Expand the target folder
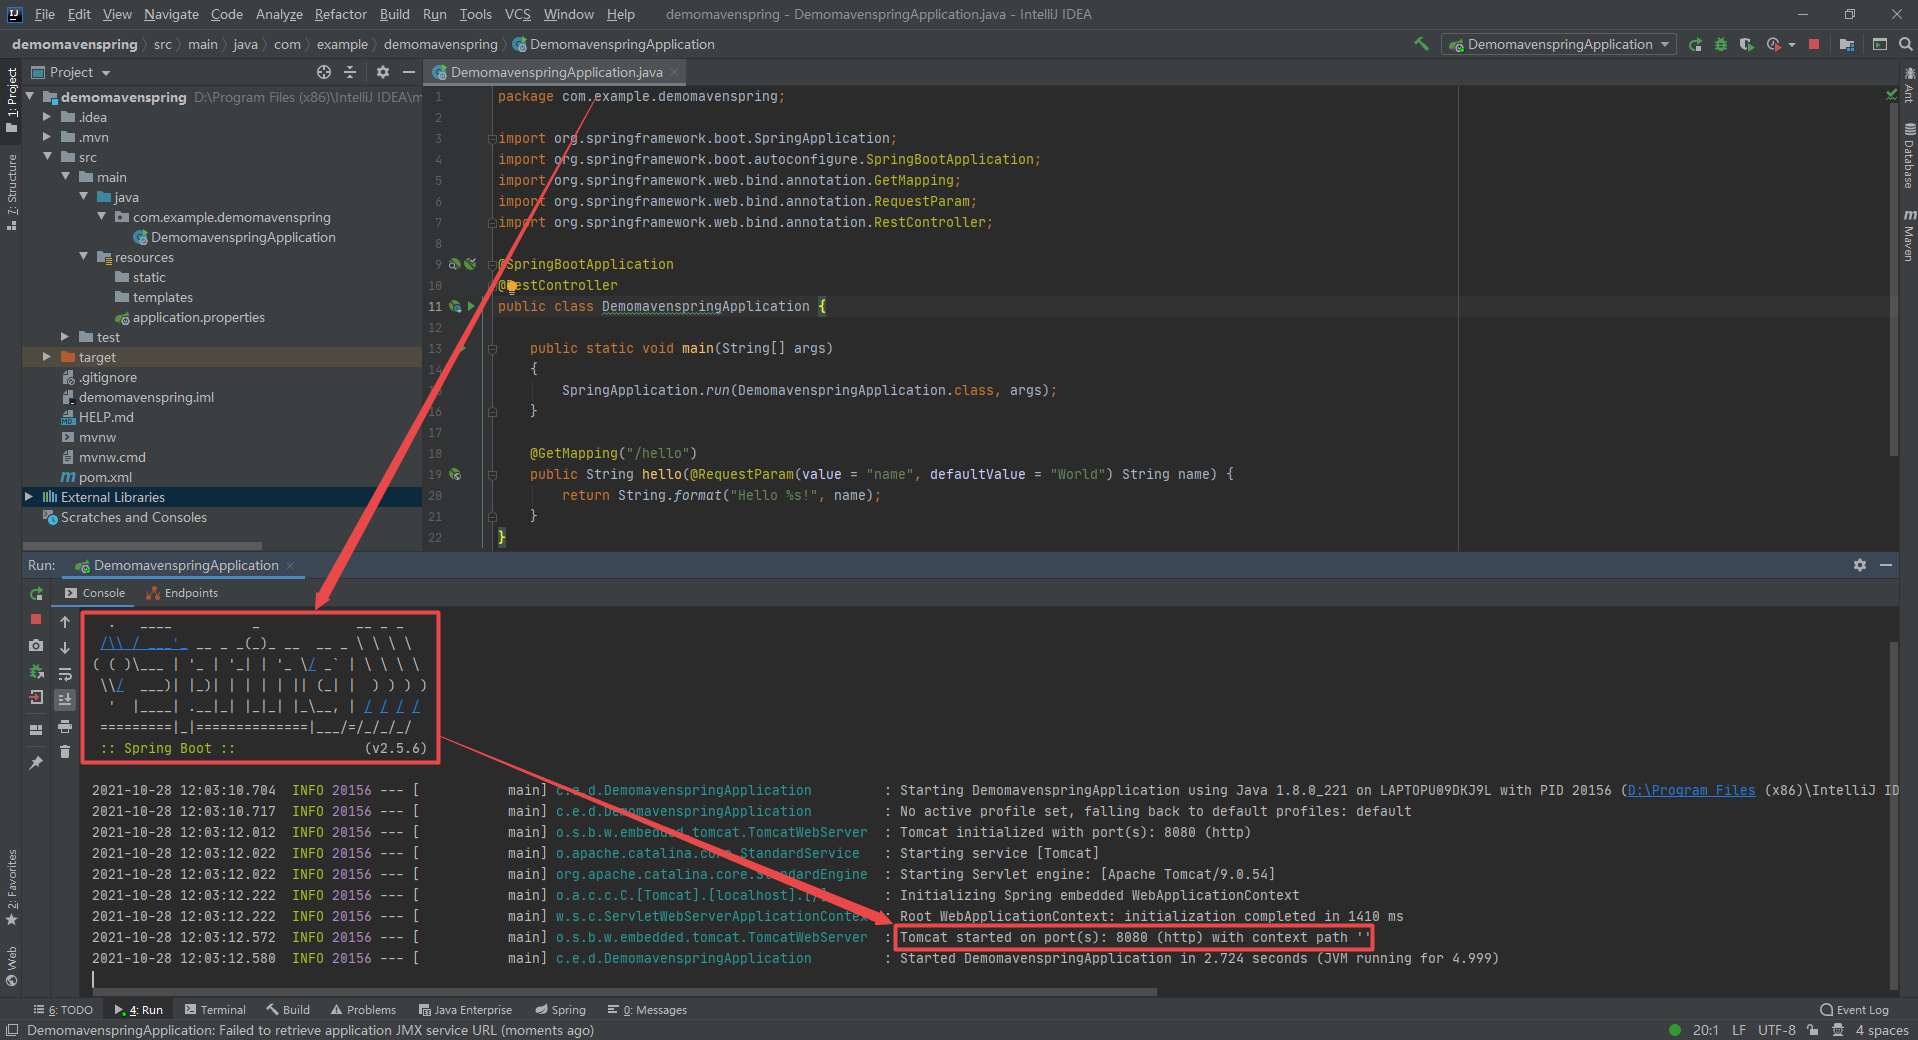The width and height of the screenshot is (1918, 1040). click(x=46, y=357)
